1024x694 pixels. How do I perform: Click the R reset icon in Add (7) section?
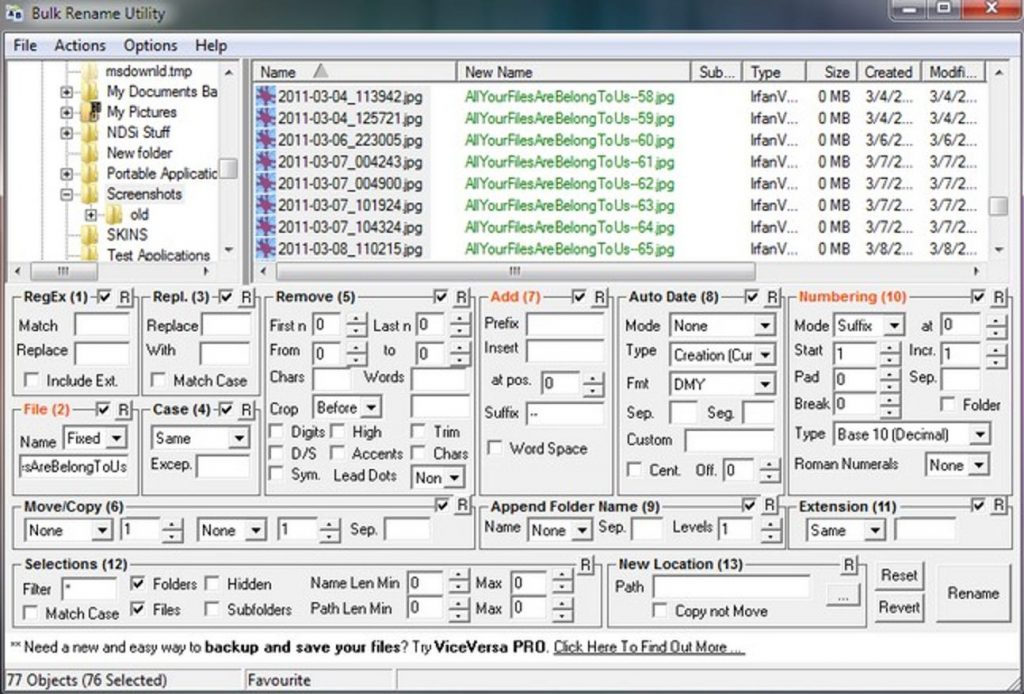pyautogui.click(x=600, y=297)
